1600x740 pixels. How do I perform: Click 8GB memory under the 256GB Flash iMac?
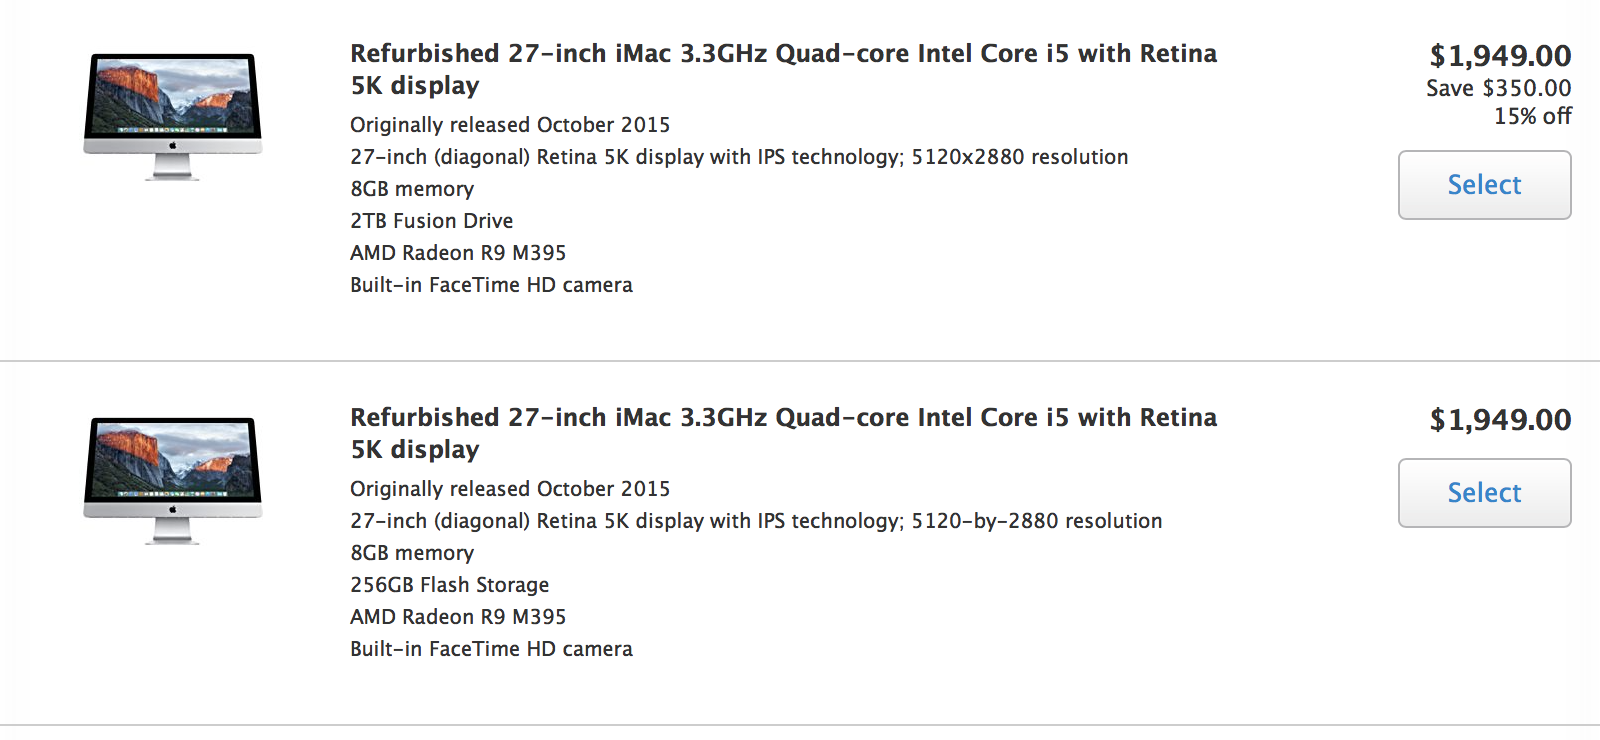pos(412,553)
